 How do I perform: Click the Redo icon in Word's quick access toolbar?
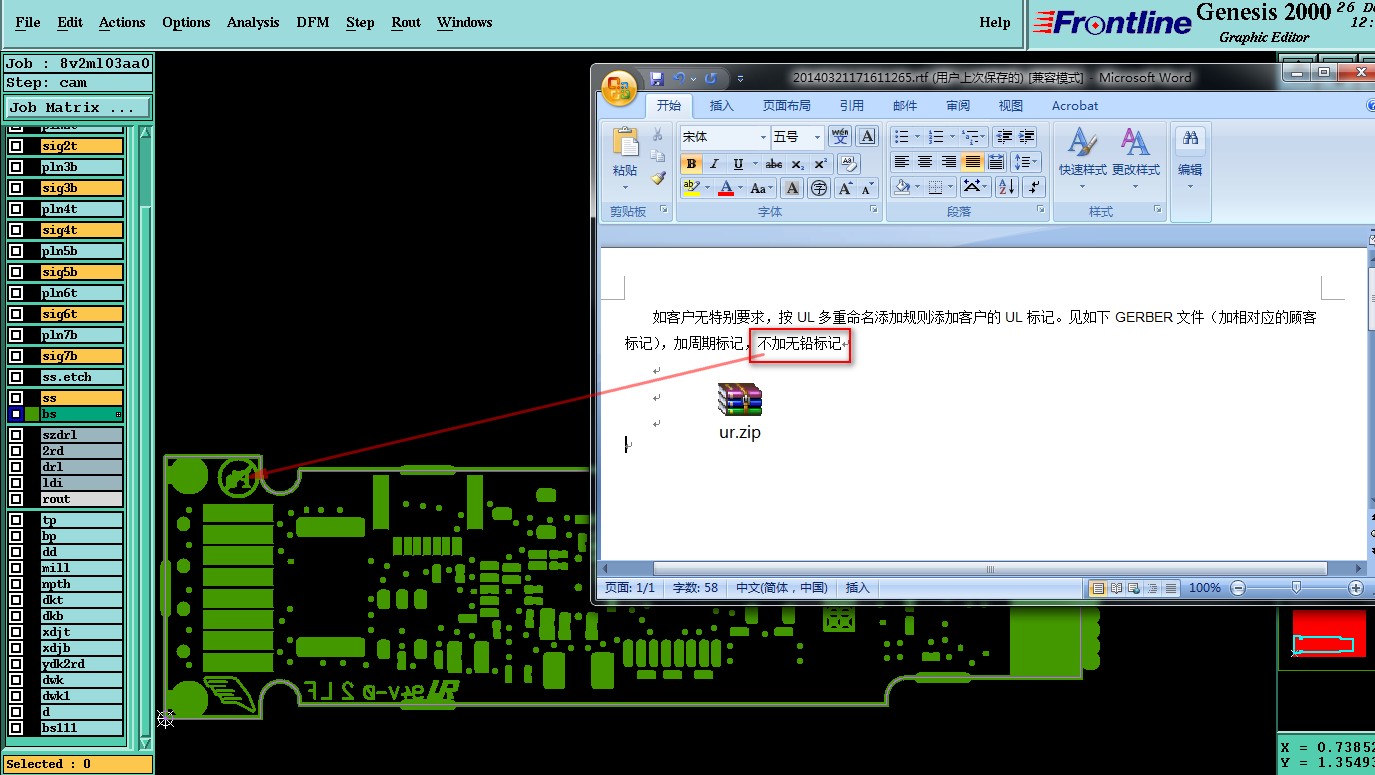click(711, 78)
